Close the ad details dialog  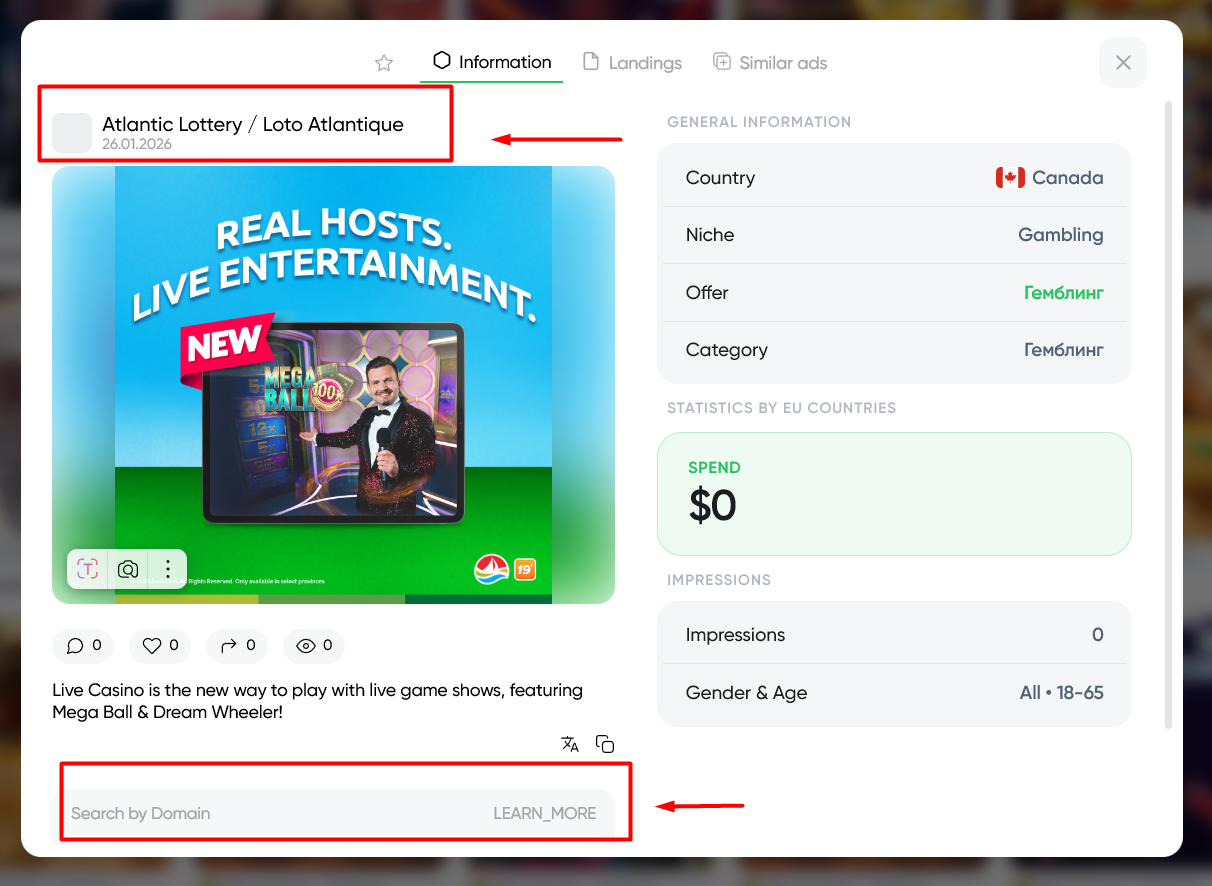click(1123, 63)
